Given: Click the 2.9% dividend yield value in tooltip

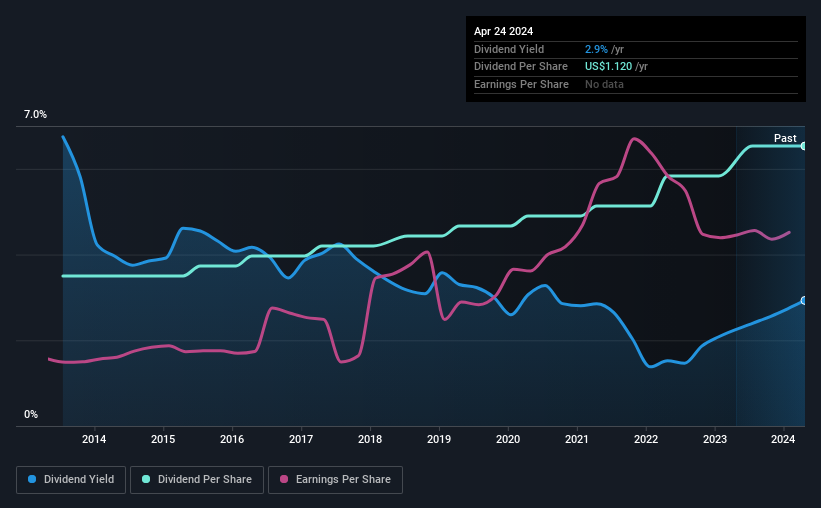Looking at the screenshot, I should [x=596, y=49].
